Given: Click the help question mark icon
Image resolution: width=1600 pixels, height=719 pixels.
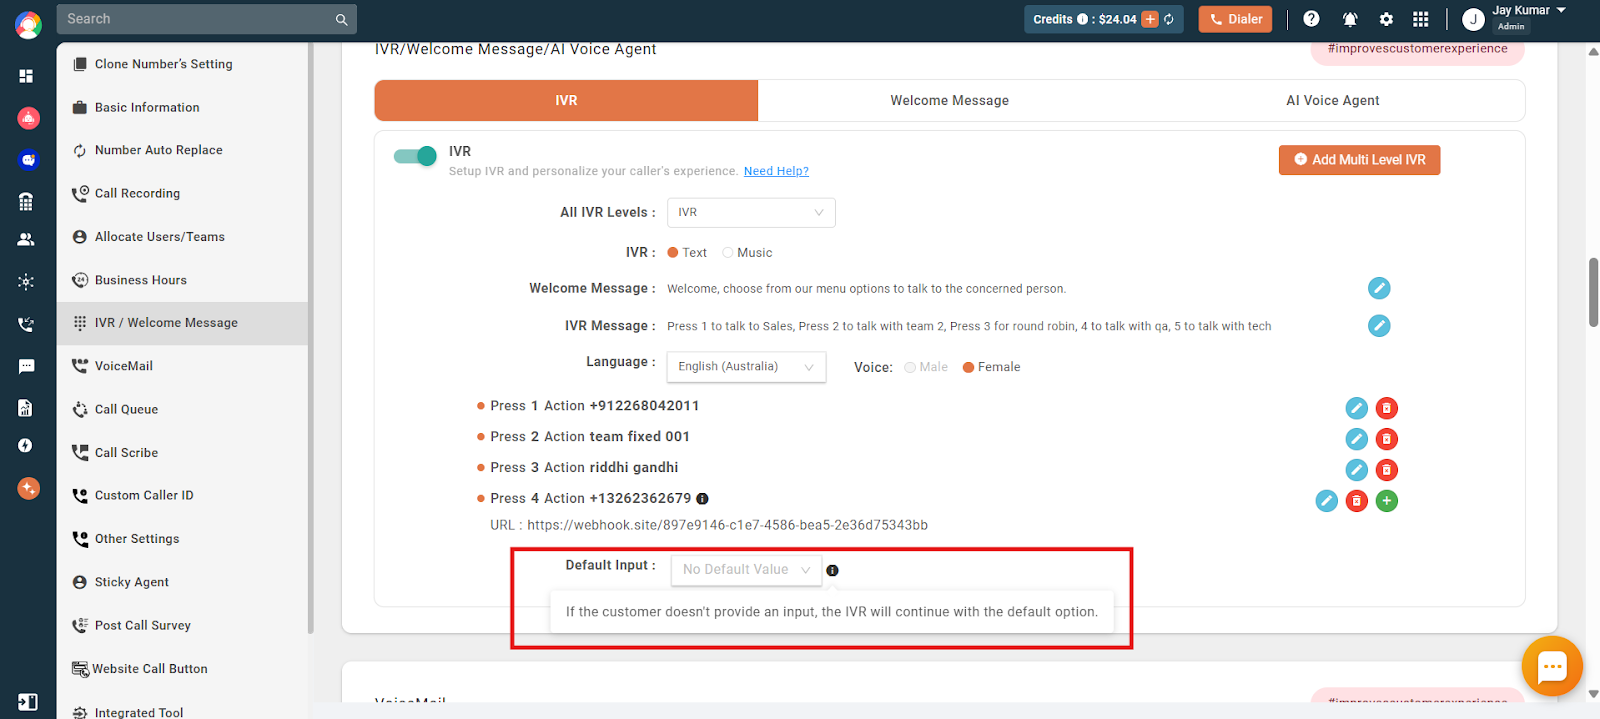Looking at the screenshot, I should (x=1311, y=19).
